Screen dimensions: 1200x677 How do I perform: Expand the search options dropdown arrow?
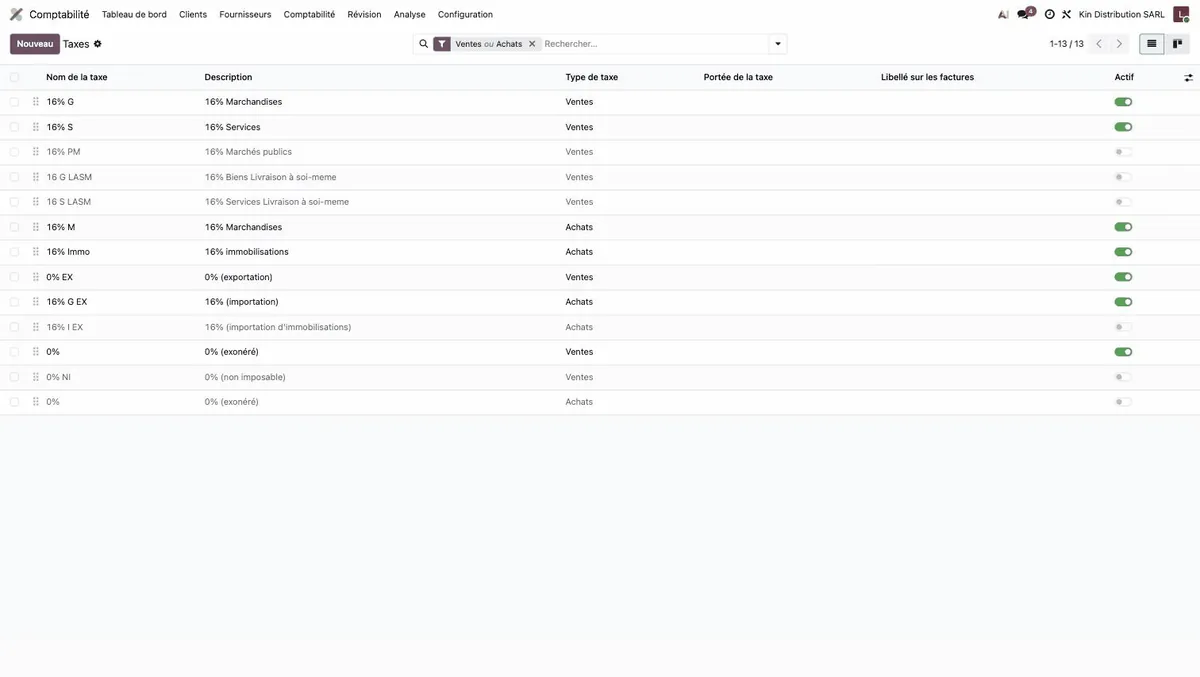point(778,44)
